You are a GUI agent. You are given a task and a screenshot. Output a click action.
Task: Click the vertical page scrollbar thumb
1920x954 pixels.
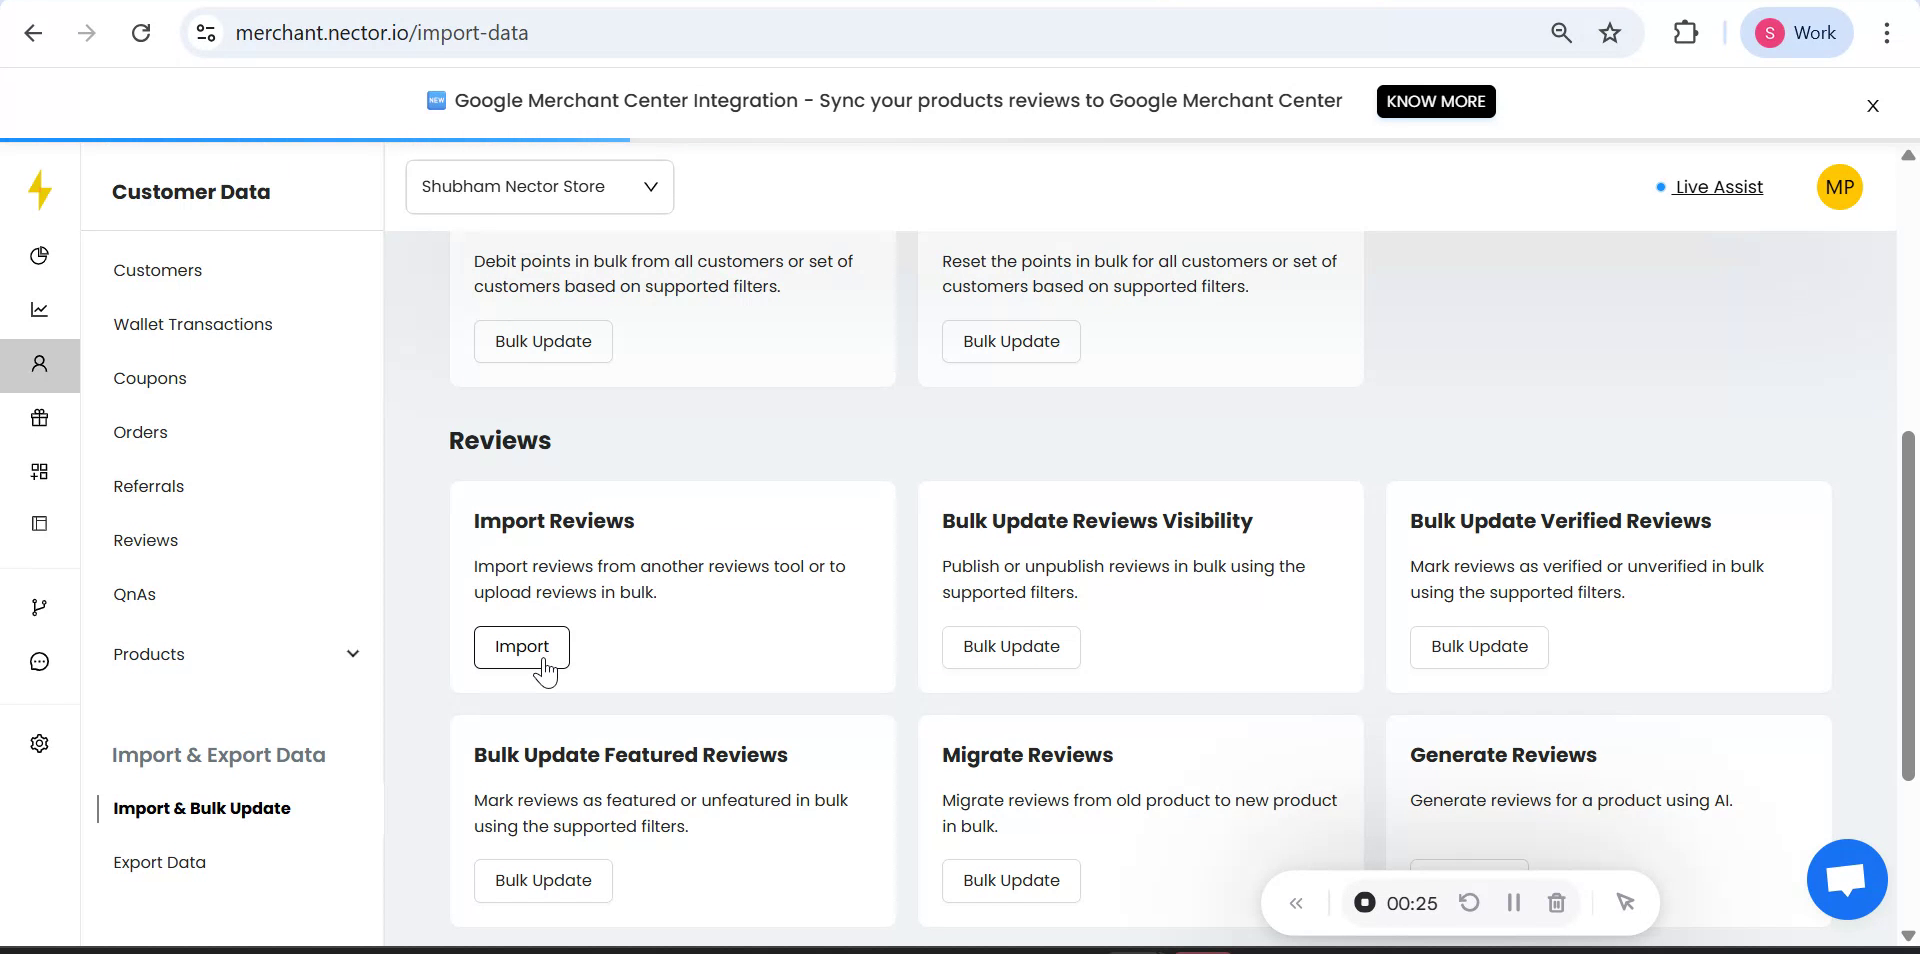(1907, 605)
